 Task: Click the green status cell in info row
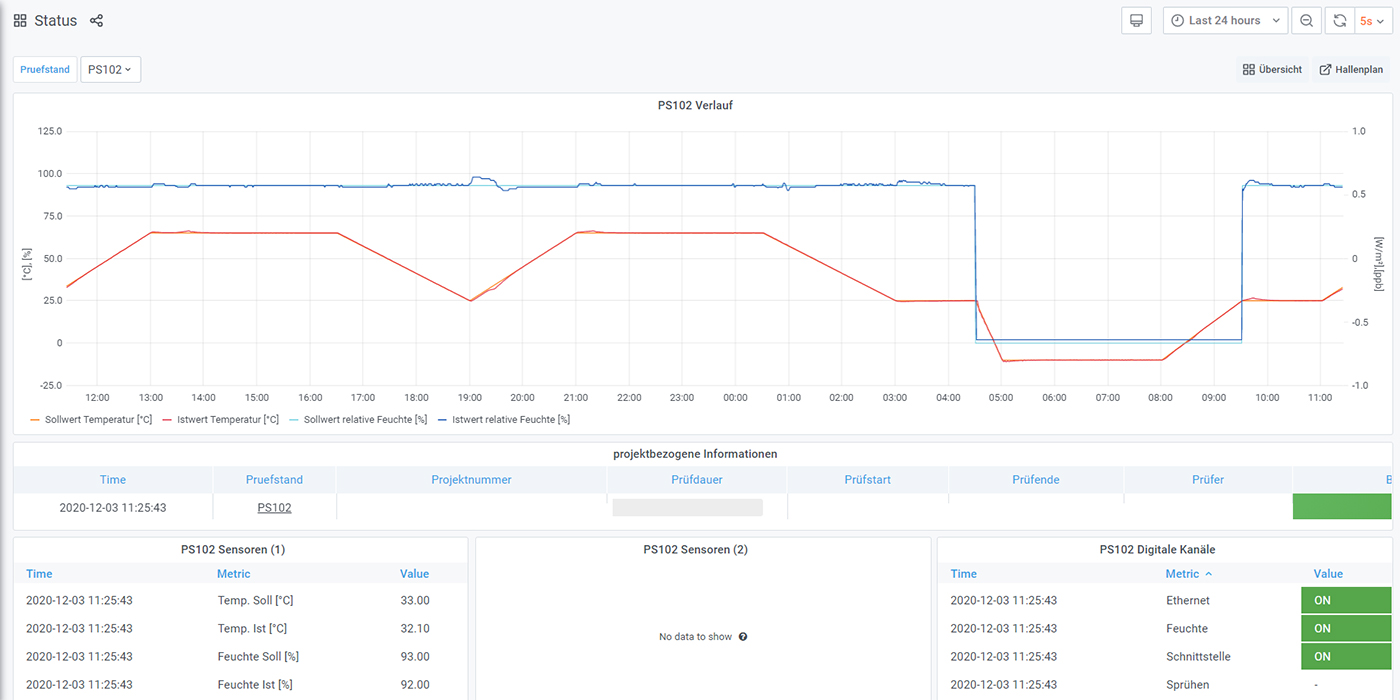(1341, 507)
